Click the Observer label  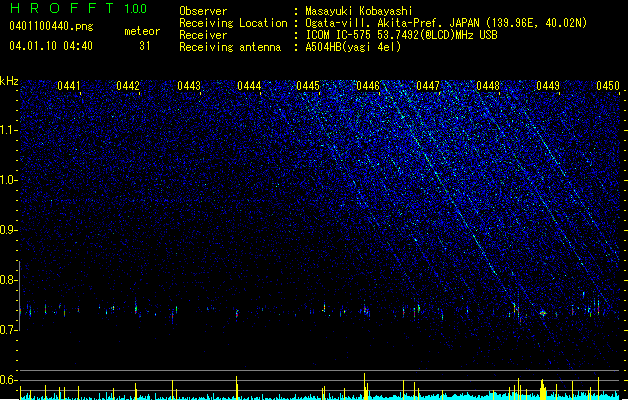click(203, 11)
